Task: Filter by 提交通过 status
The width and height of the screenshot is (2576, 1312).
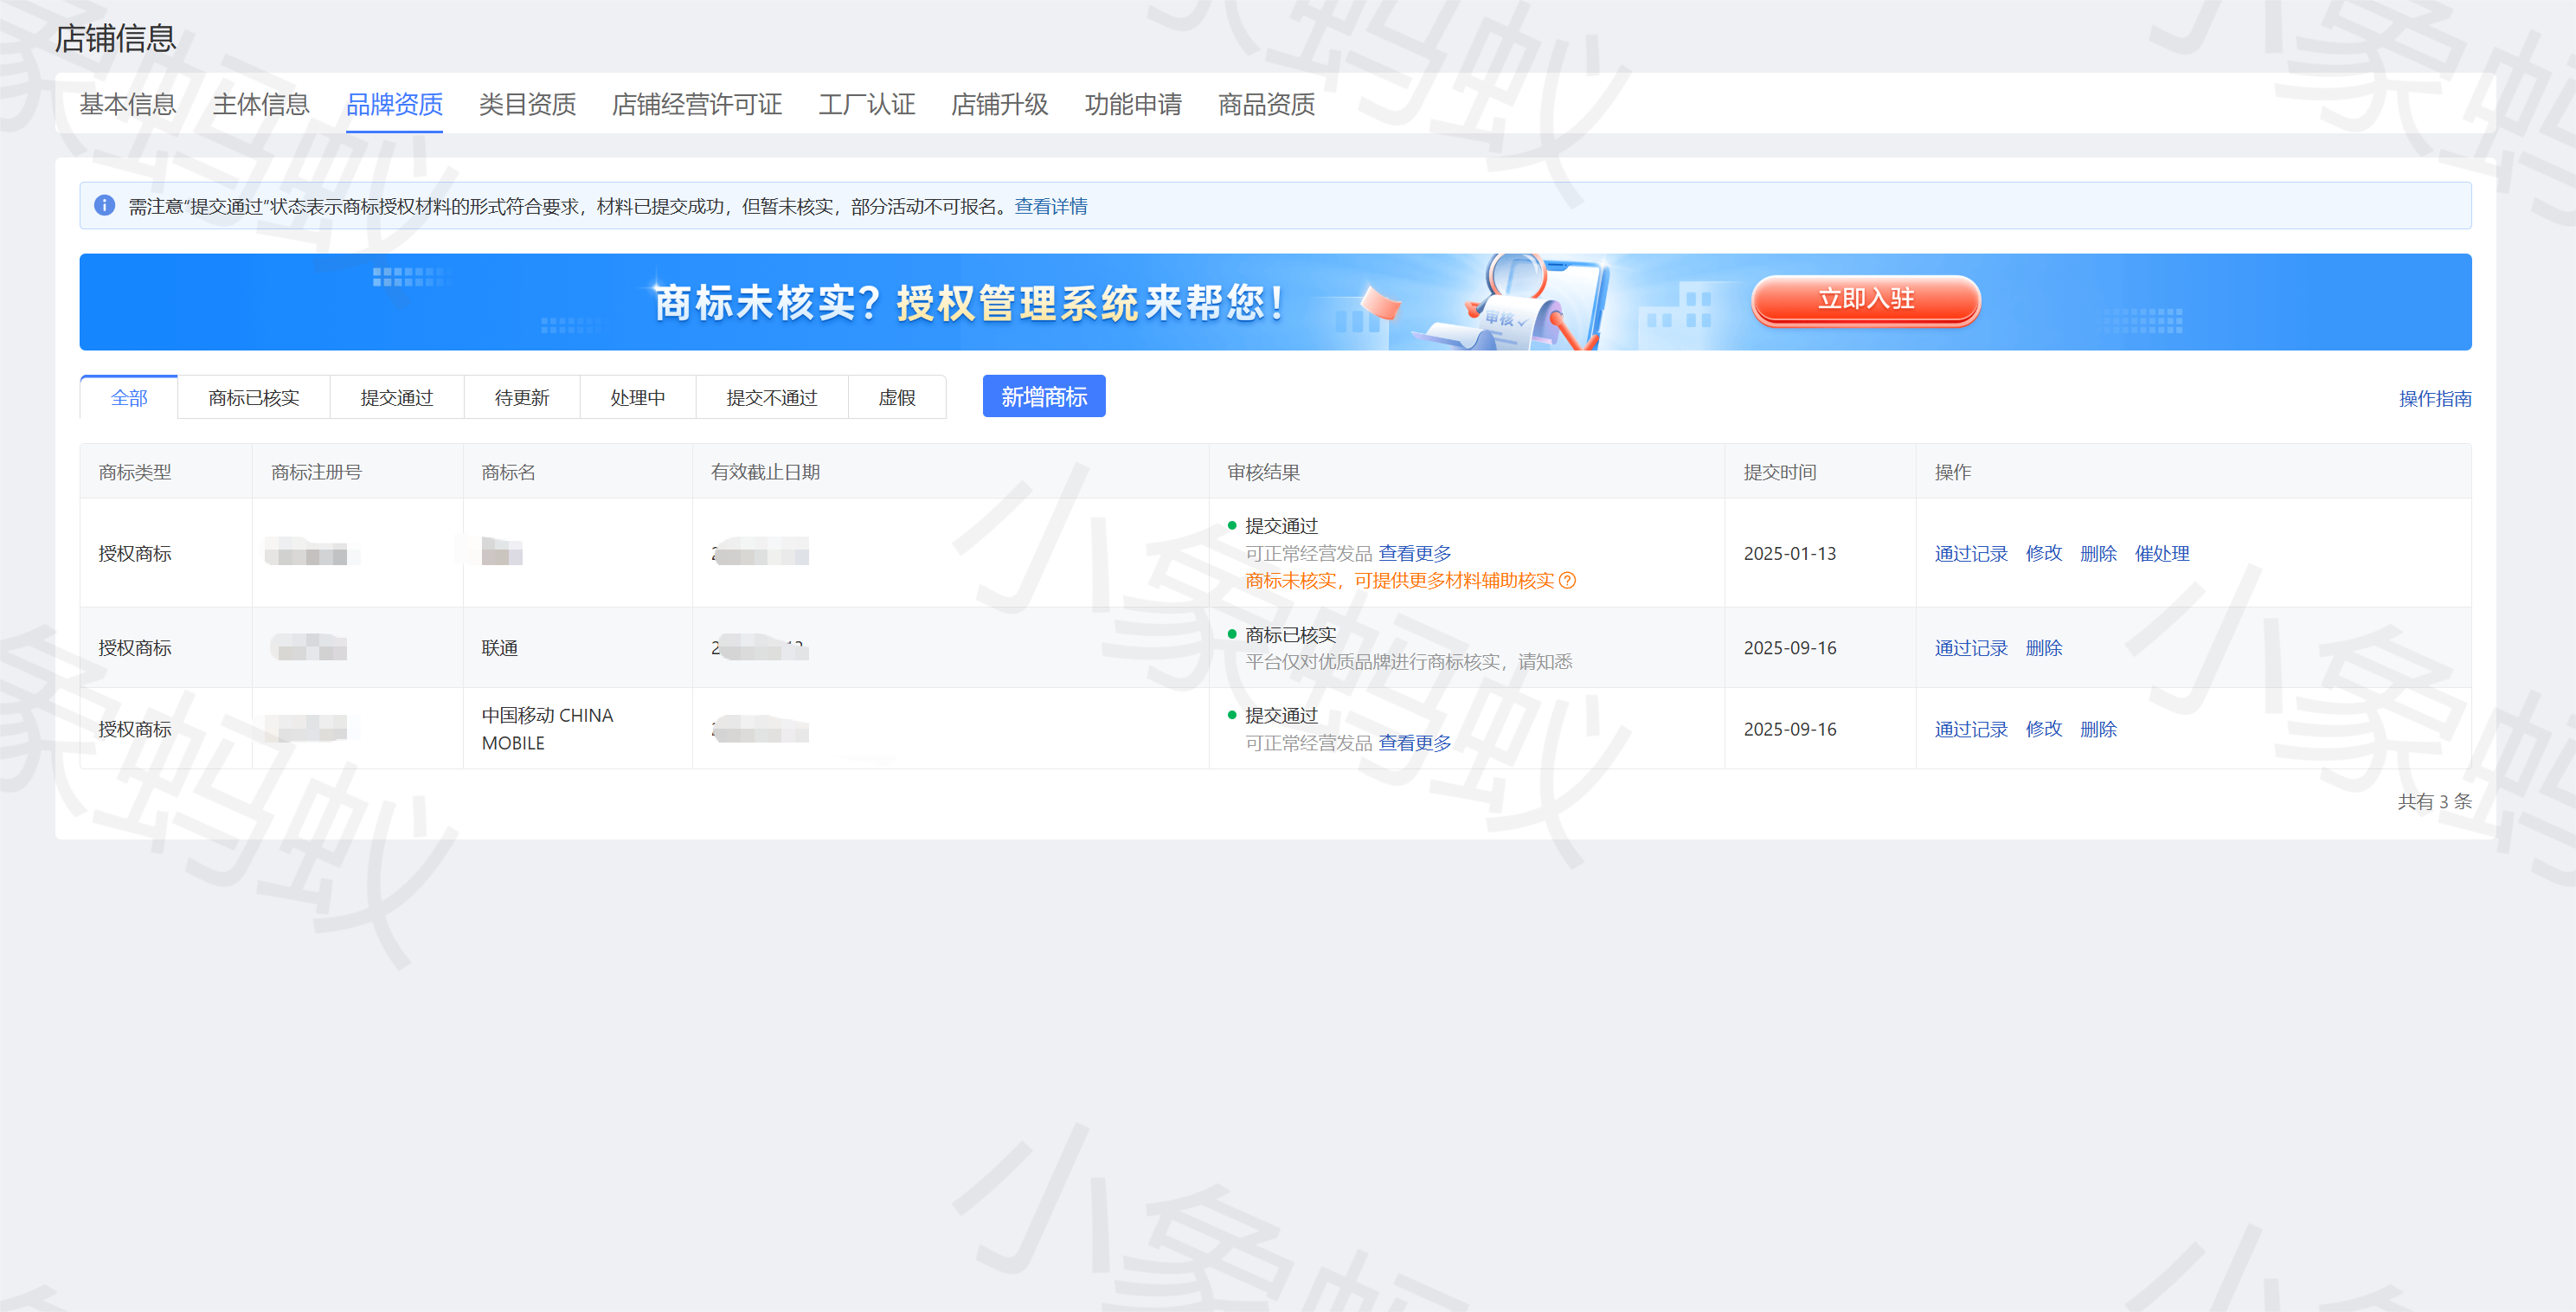Action: point(397,398)
